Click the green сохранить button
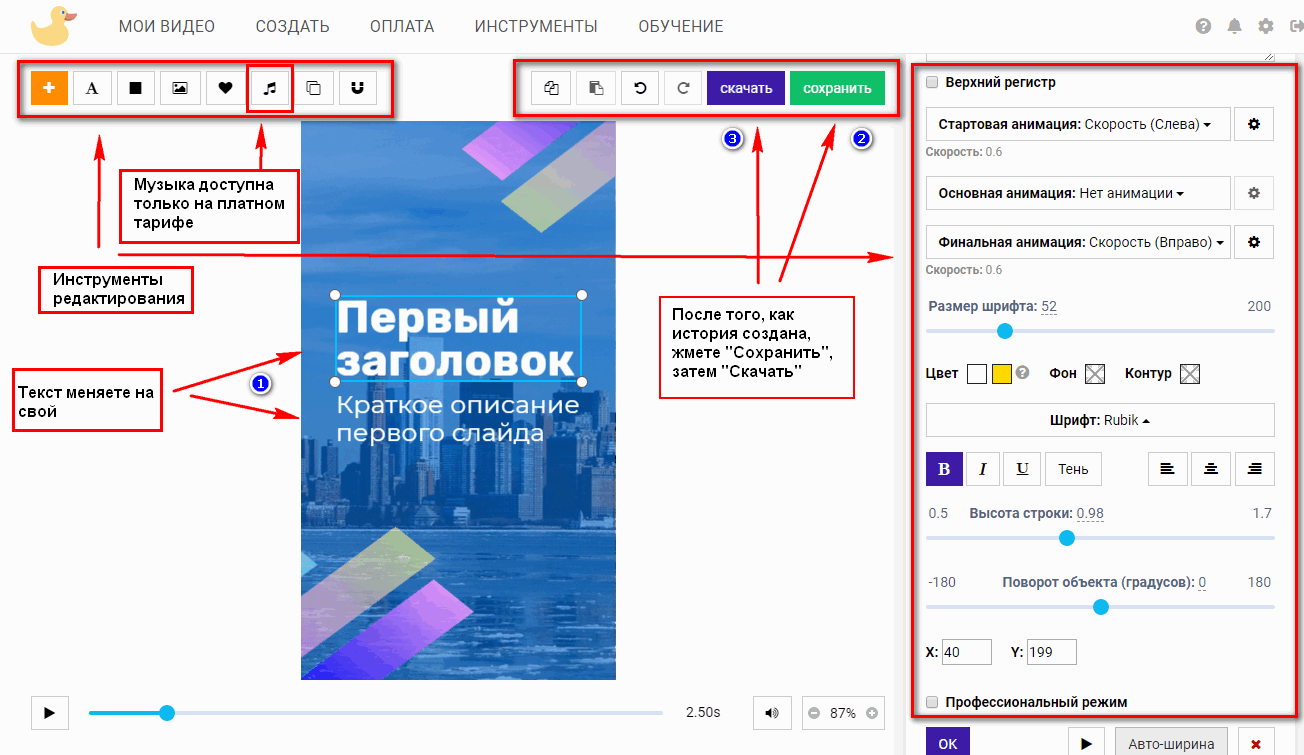Viewport: 1304px width, 755px height. click(838, 88)
